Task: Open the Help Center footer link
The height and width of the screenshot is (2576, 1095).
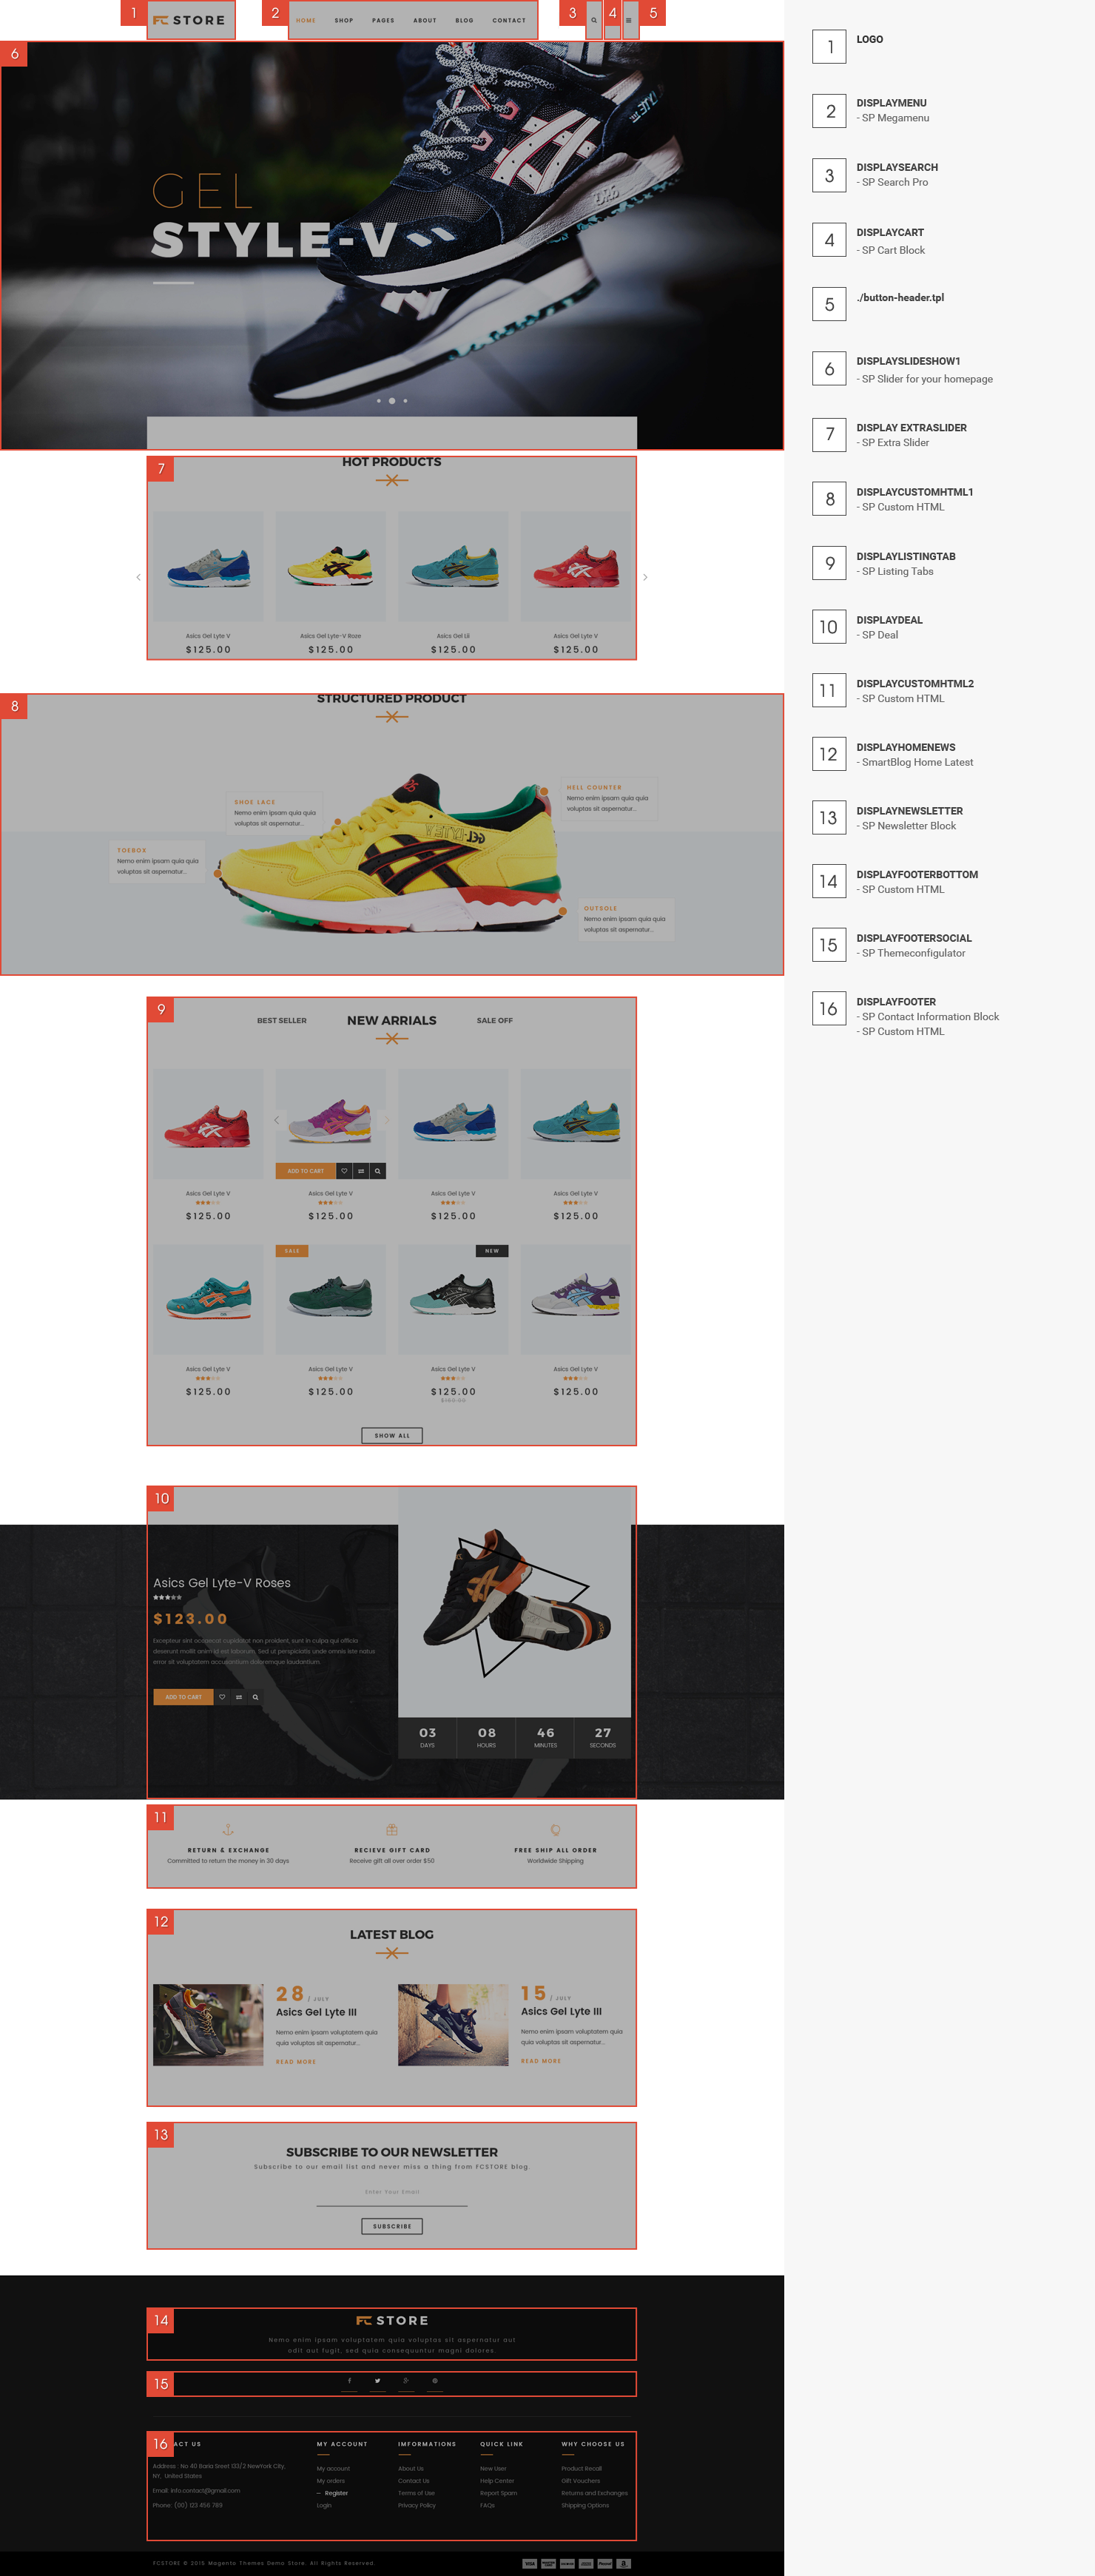Action: coord(497,2481)
